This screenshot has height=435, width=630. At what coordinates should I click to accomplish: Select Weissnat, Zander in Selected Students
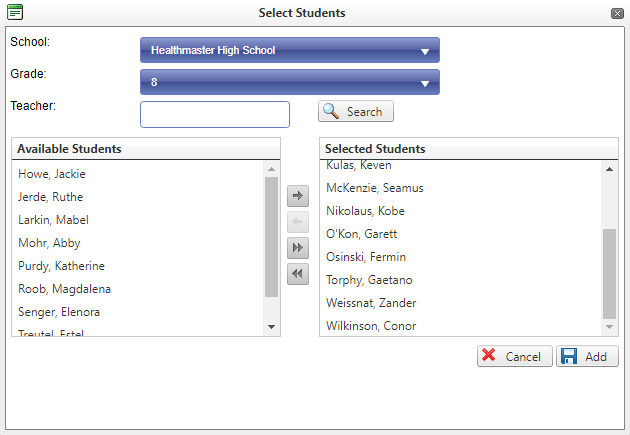(461, 303)
